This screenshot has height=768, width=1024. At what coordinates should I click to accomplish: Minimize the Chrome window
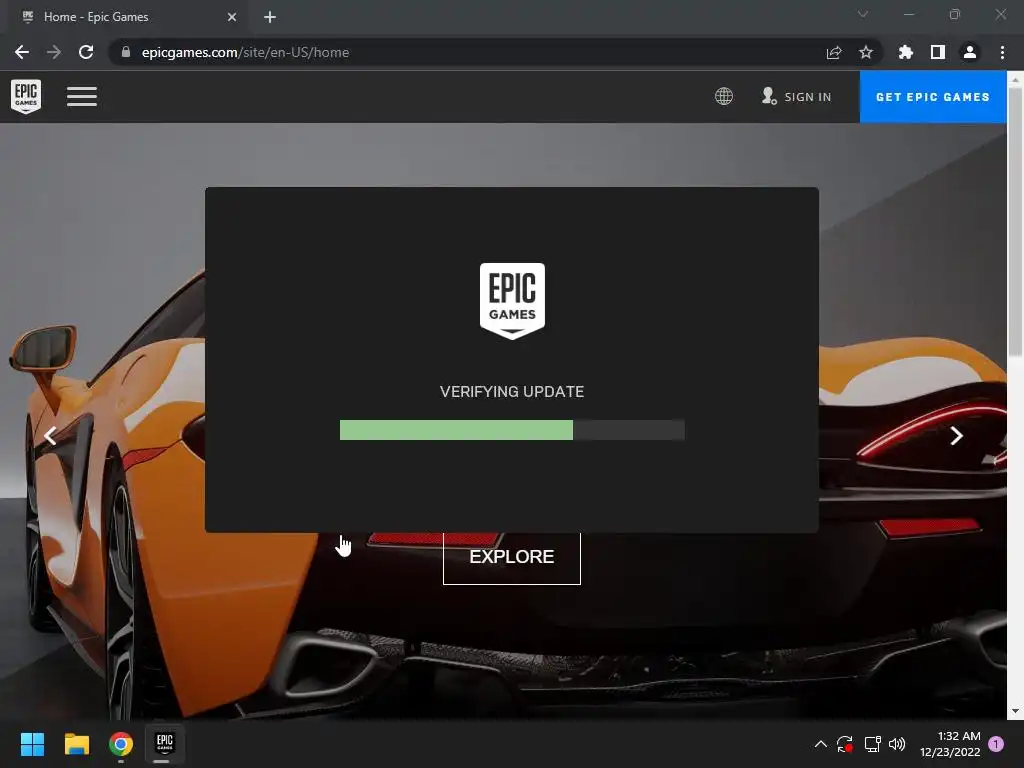click(x=909, y=14)
